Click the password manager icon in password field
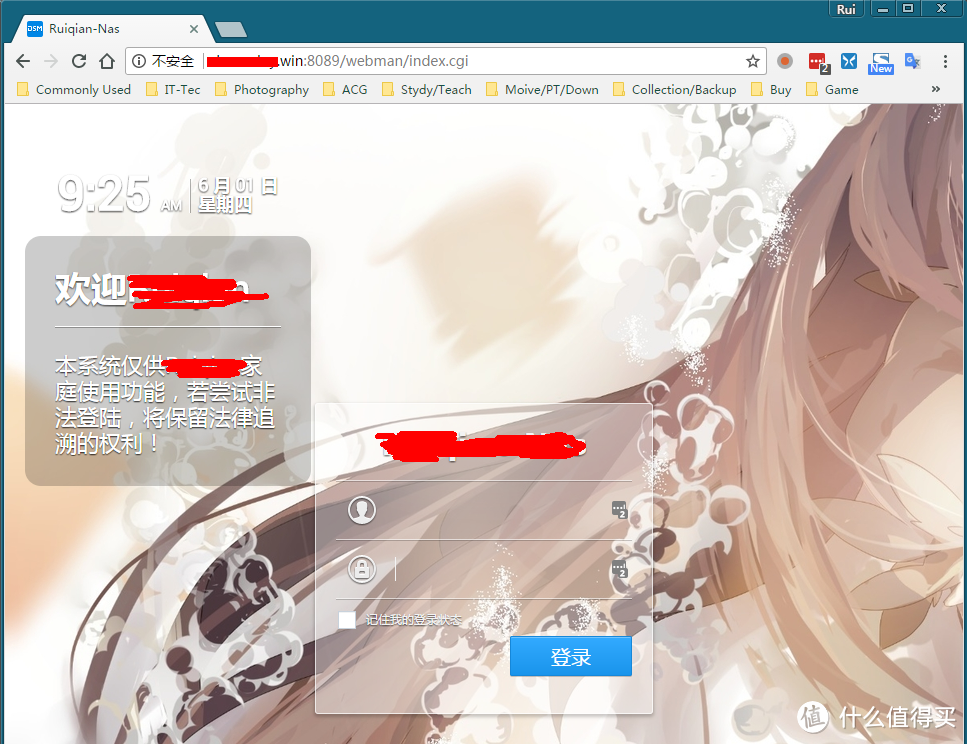Viewport: 967px width, 744px height. point(619,569)
